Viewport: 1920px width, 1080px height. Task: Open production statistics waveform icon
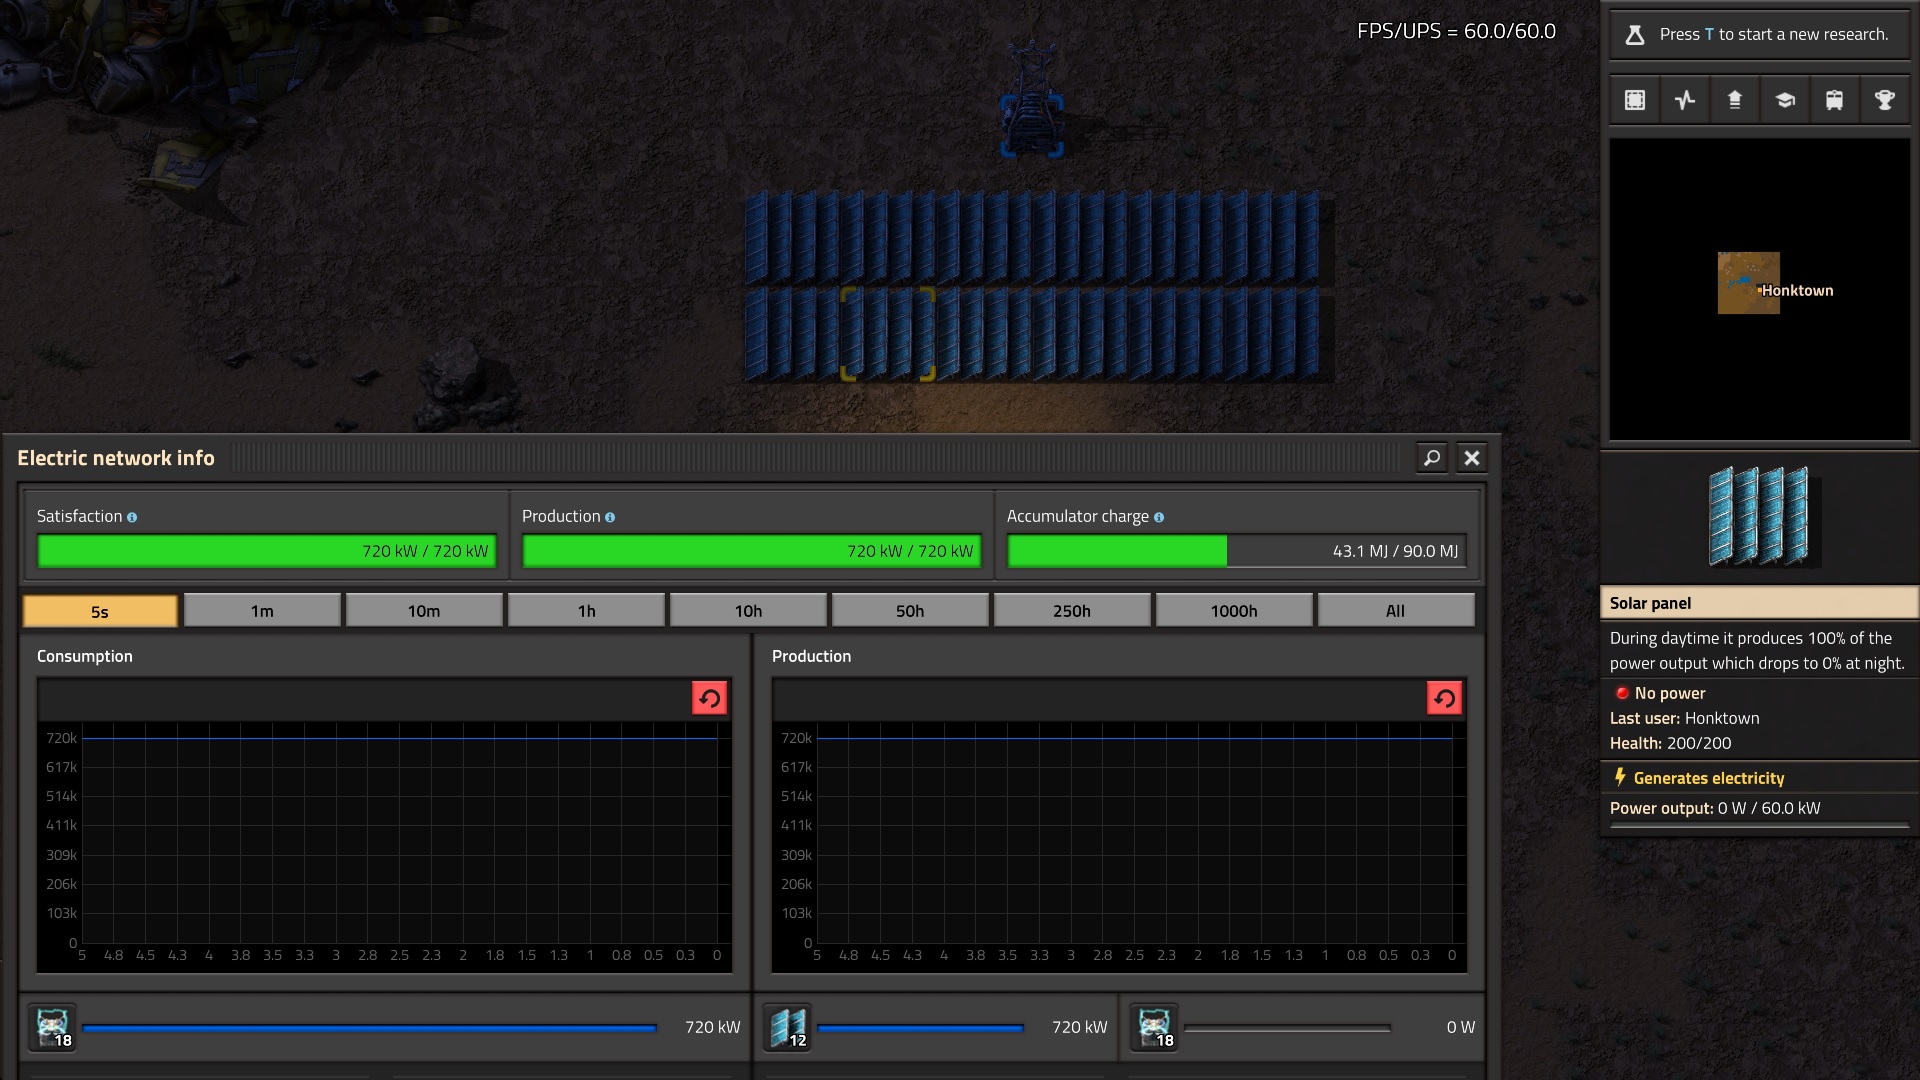(1685, 100)
